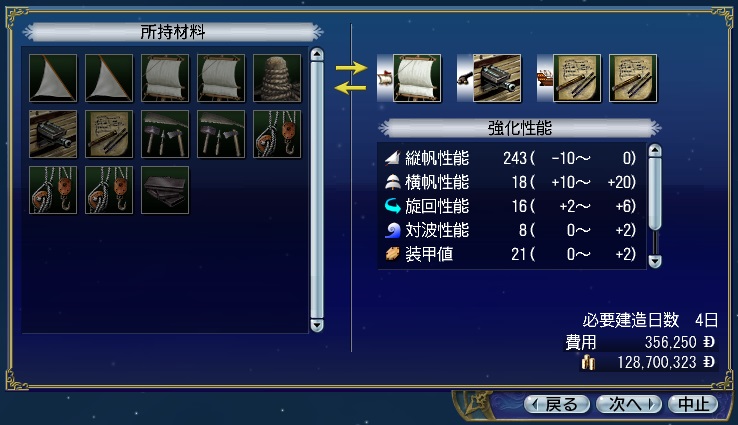The height and width of the screenshot is (425, 738).
Task: Click the 戻る back button
Action: tap(557, 404)
